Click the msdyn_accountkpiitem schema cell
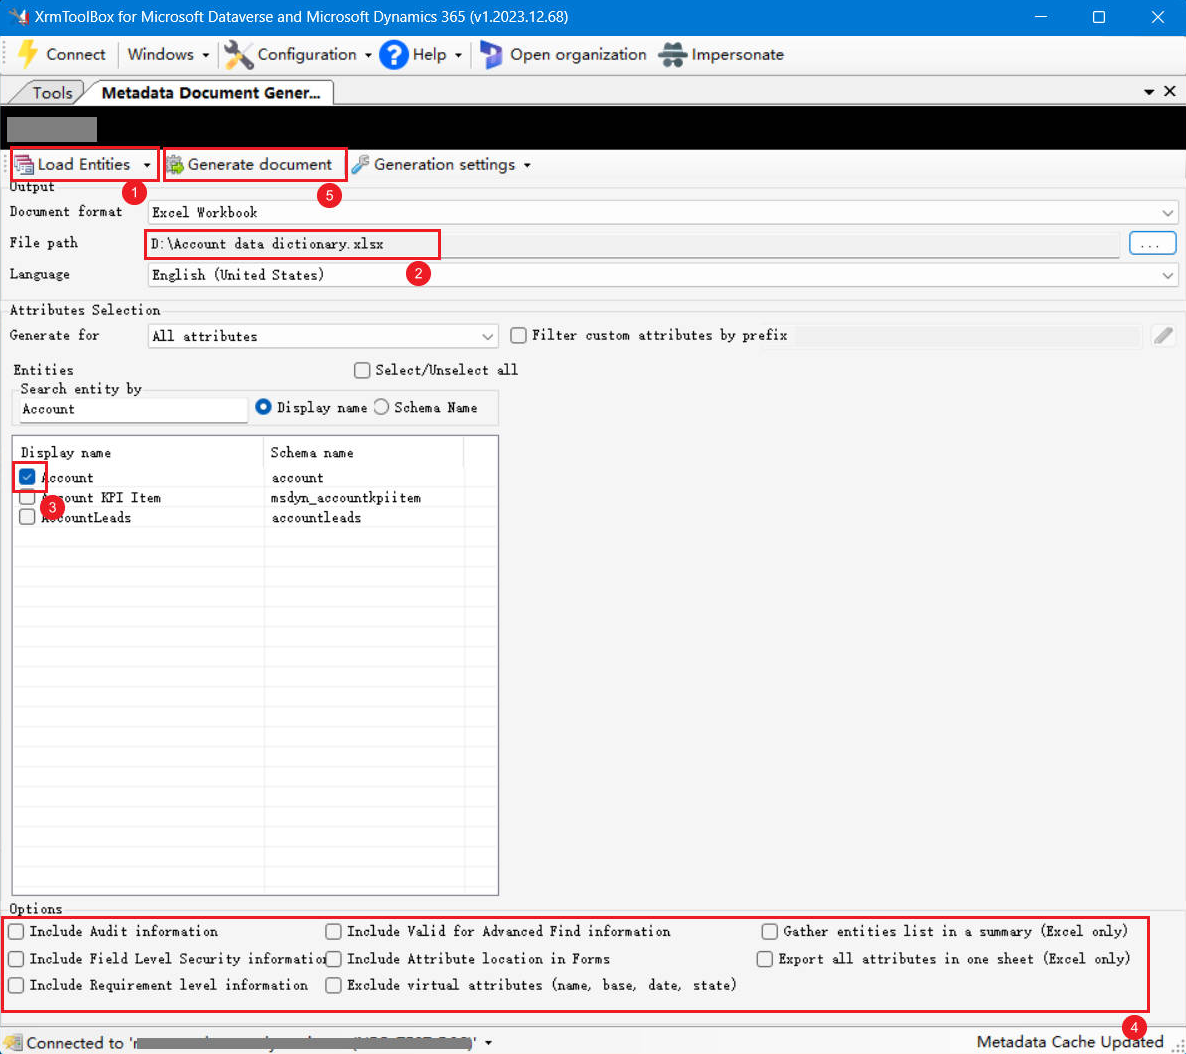 (346, 498)
